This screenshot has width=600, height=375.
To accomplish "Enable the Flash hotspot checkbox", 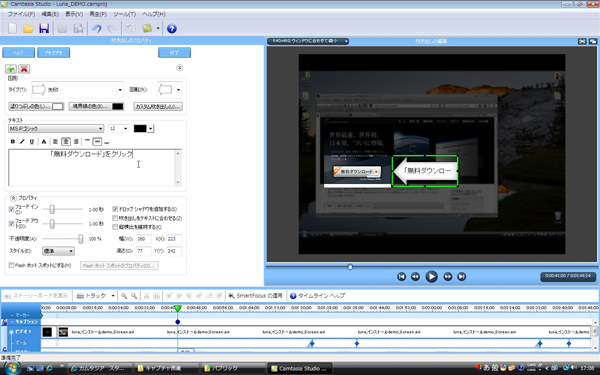I will [11, 265].
